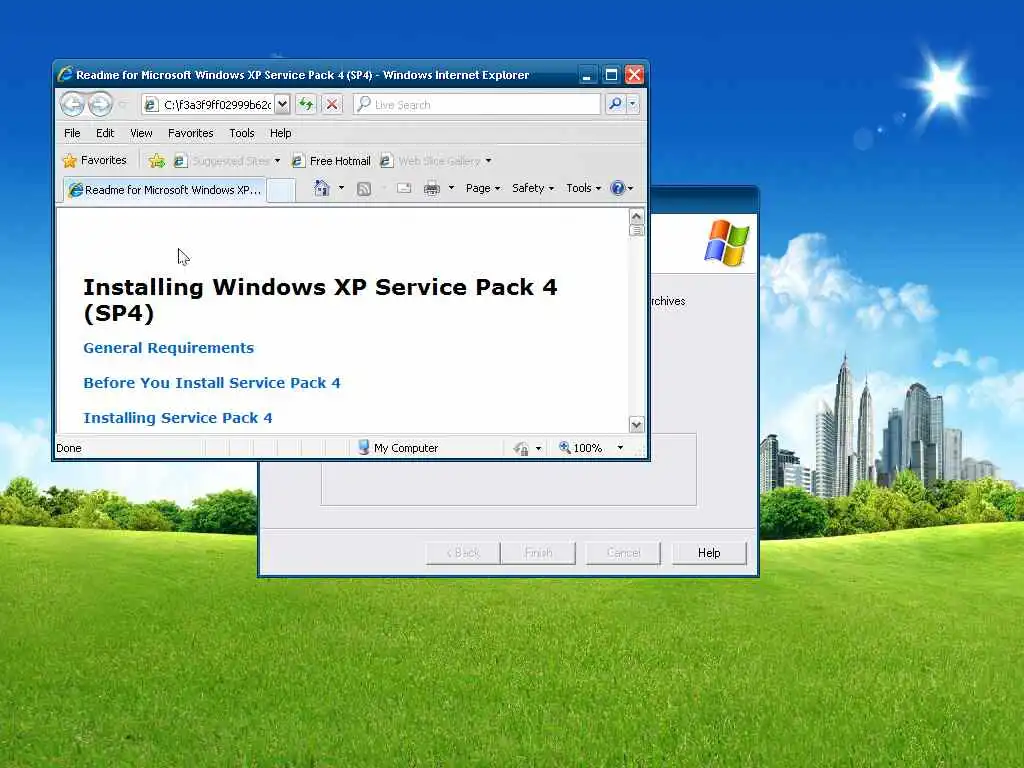Click the red Stop loading icon

pos(332,104)
